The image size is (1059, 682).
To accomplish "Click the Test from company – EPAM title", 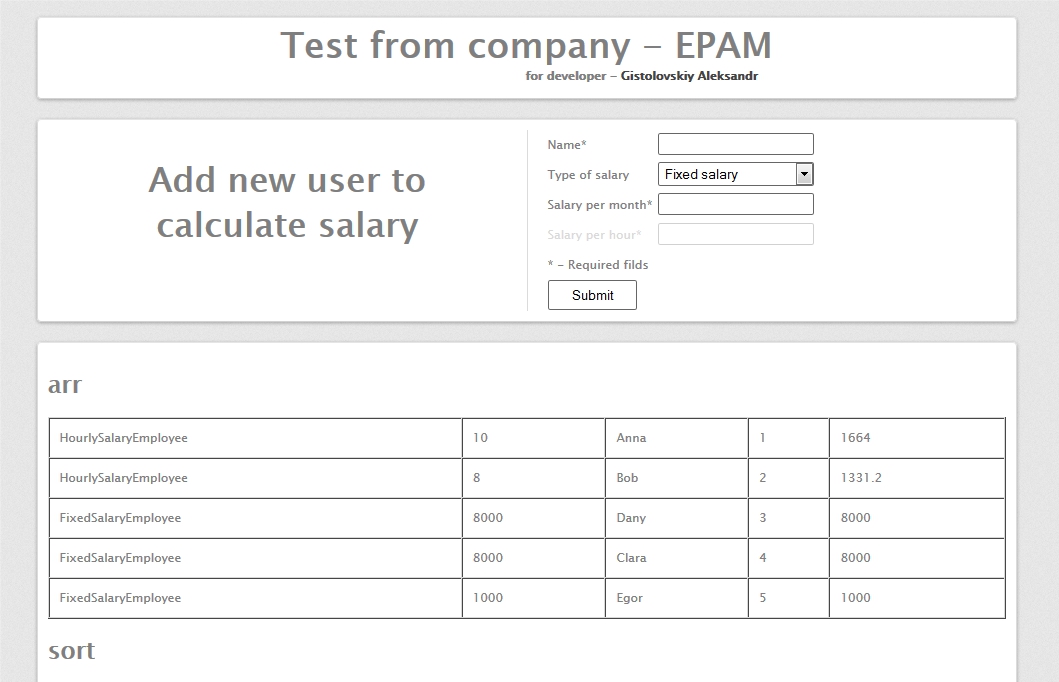I will click(526, 46).
